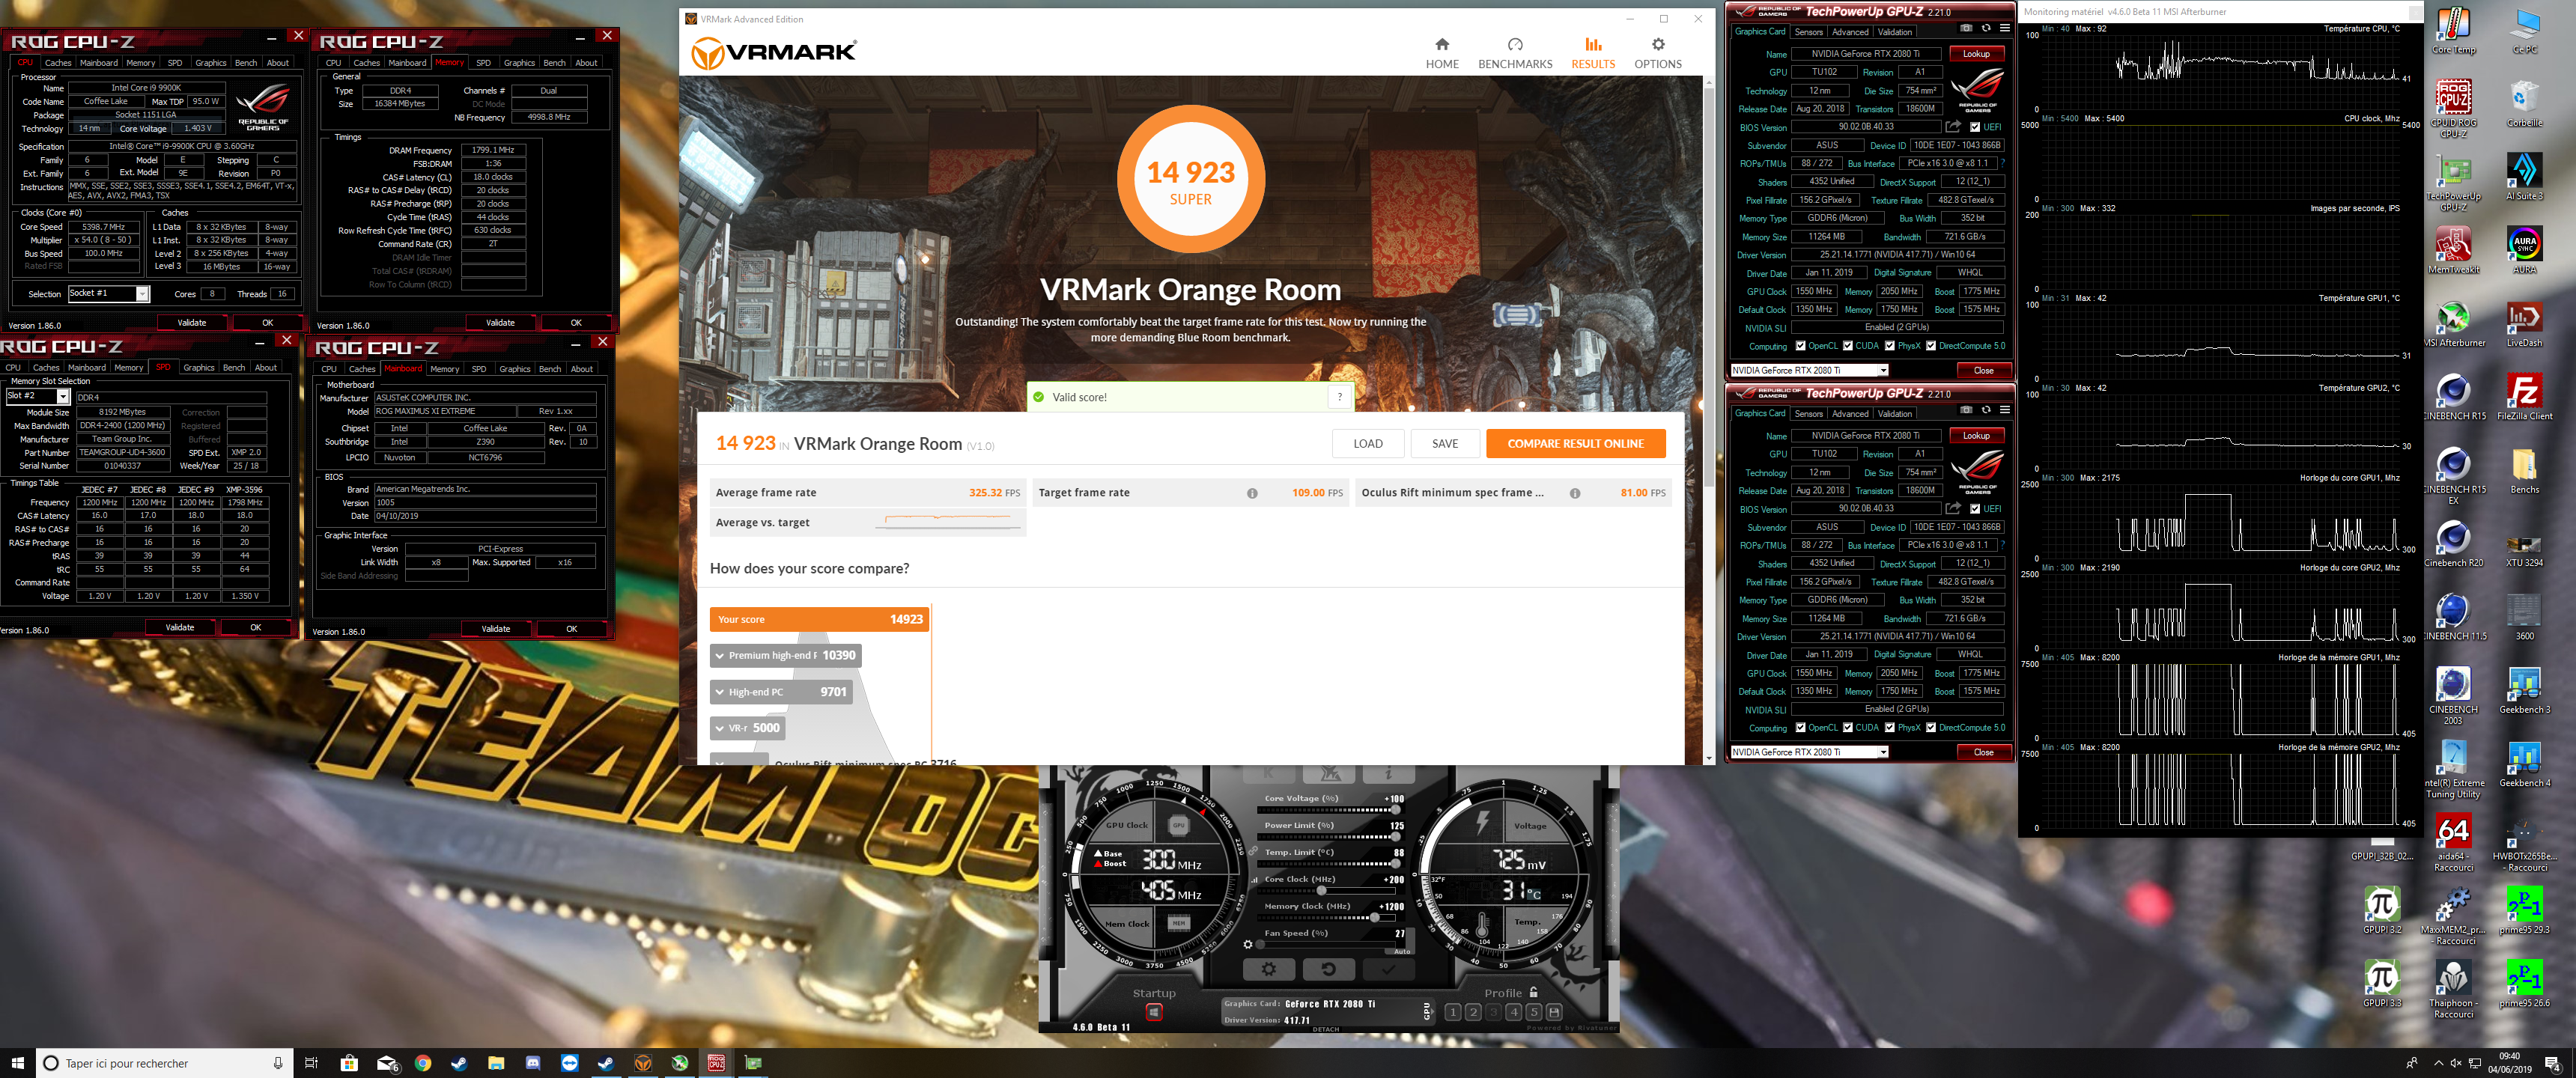Viewport: 2576px width, 1078px height.
Task: Open VRMark BENCHMARKS section
Action: pyautogui.click(x=1514, y=53)
